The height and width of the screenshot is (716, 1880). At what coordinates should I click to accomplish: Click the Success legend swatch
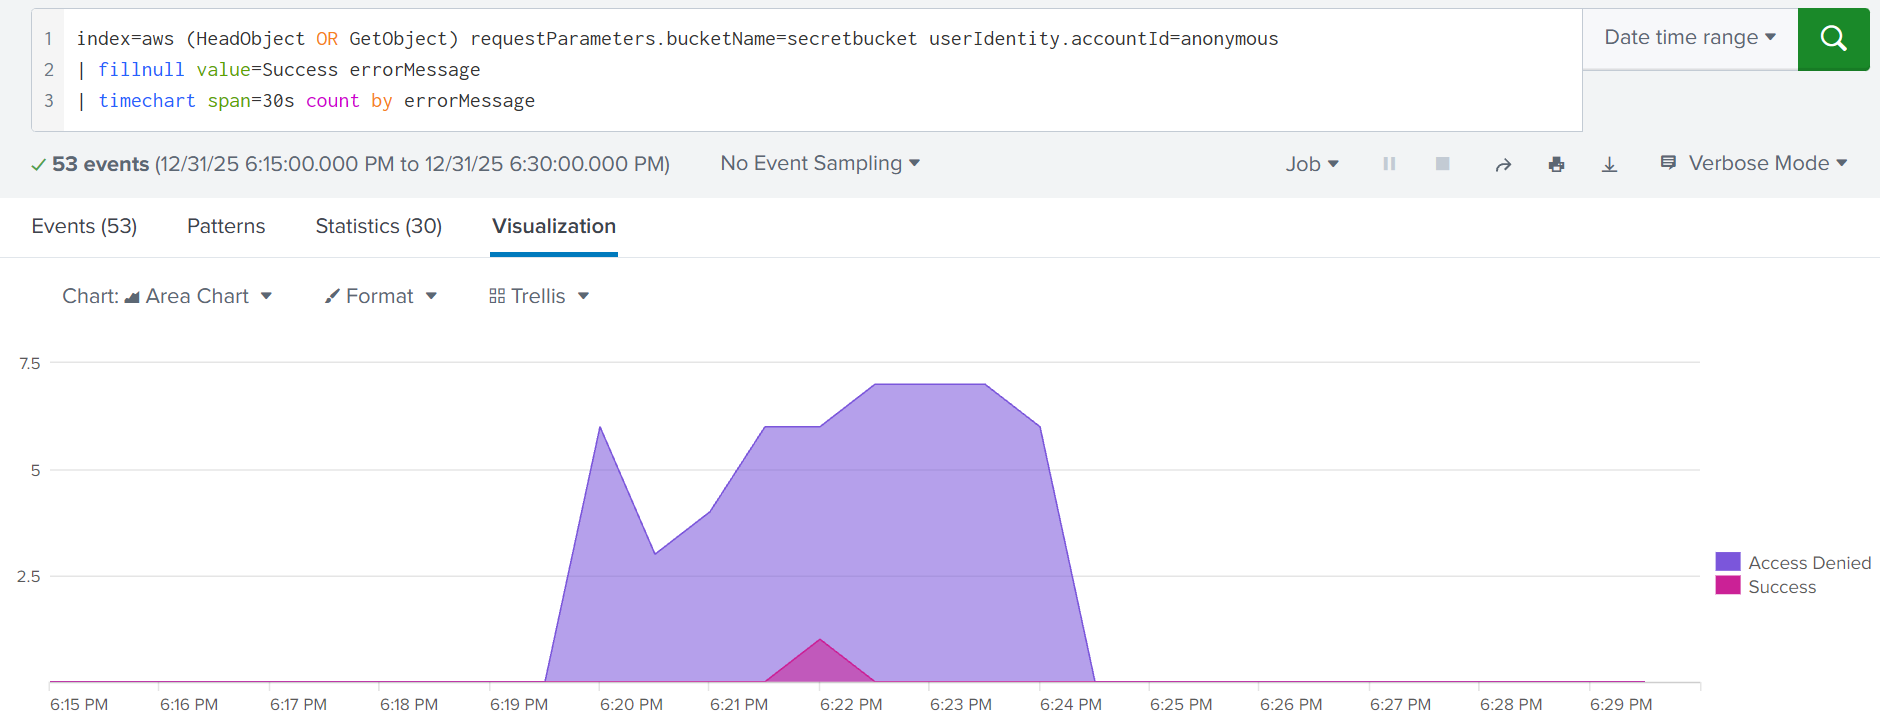point(1728,586)
